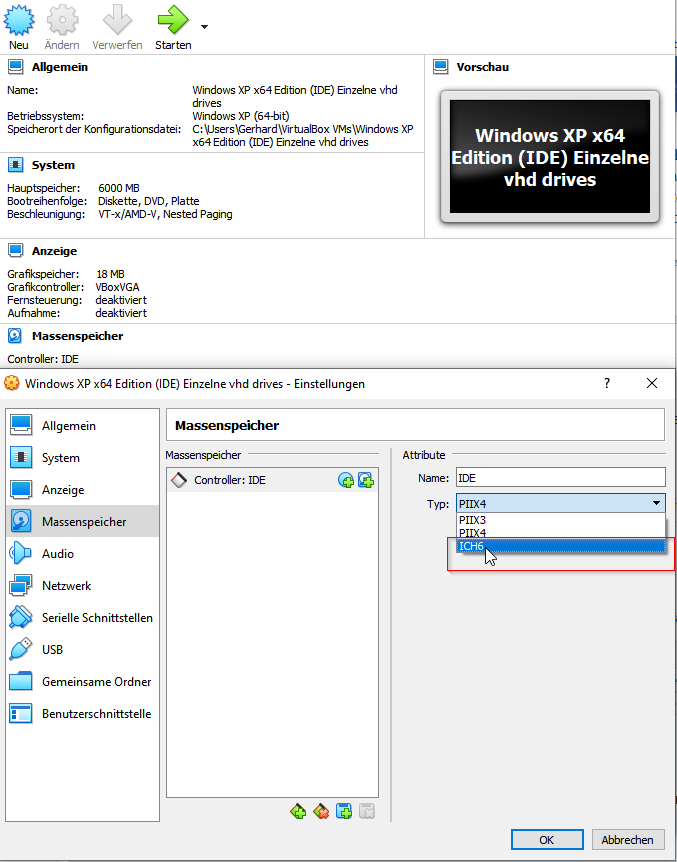Click Controller: IDE text in details pane
677x862 pixels.
click(x=43, y=359)
